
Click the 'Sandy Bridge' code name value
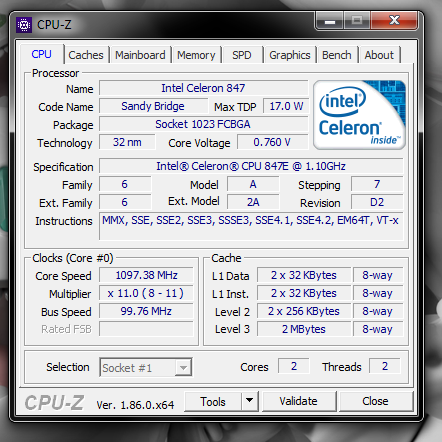[153, 106]
